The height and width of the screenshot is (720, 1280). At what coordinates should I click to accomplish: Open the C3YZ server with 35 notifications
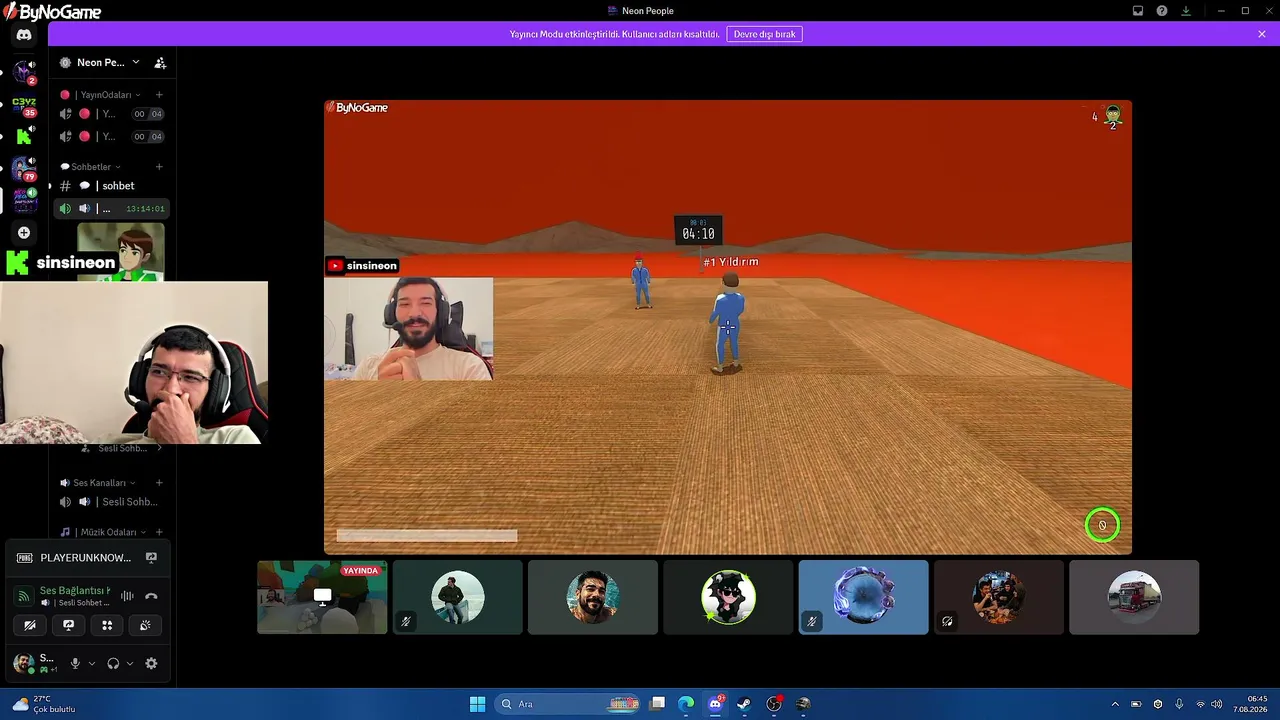pos(24,105)
